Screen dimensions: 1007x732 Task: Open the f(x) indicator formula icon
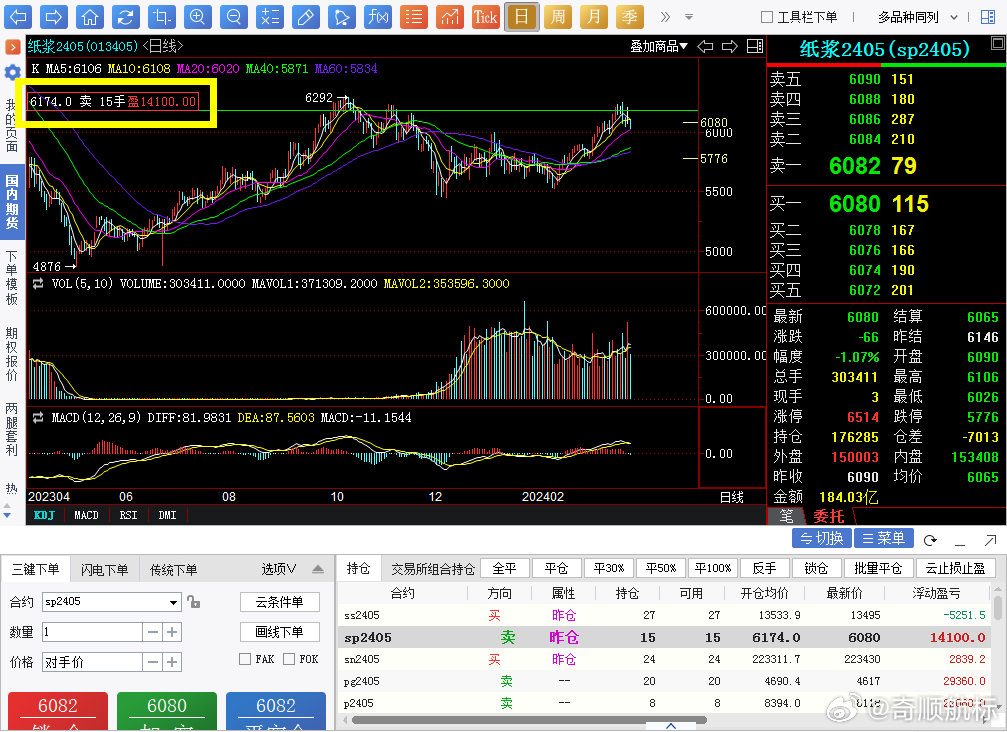pyautogui.click(x=378, y=17)
